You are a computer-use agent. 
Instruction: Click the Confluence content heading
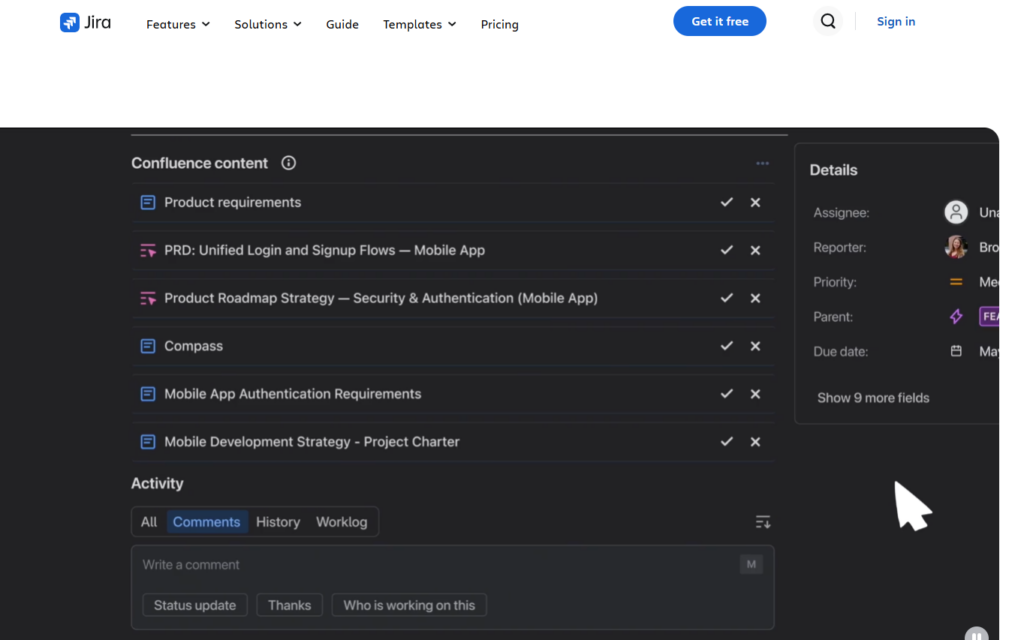coord(199,163)
